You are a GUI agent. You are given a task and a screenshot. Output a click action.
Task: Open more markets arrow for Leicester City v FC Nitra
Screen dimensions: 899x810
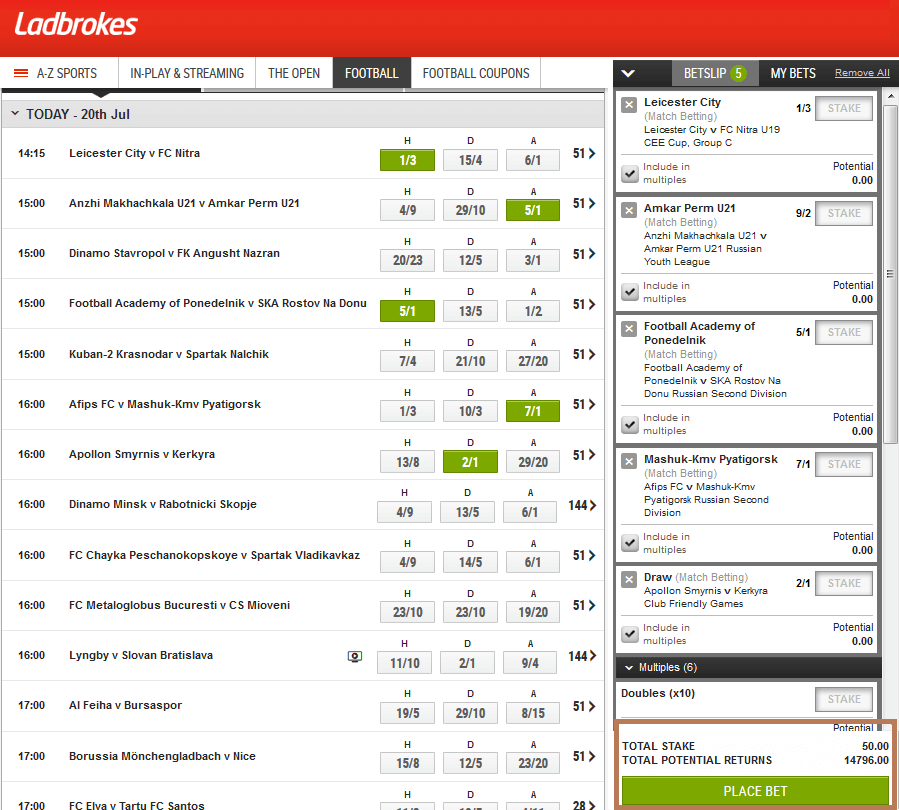tap(592, 154)
